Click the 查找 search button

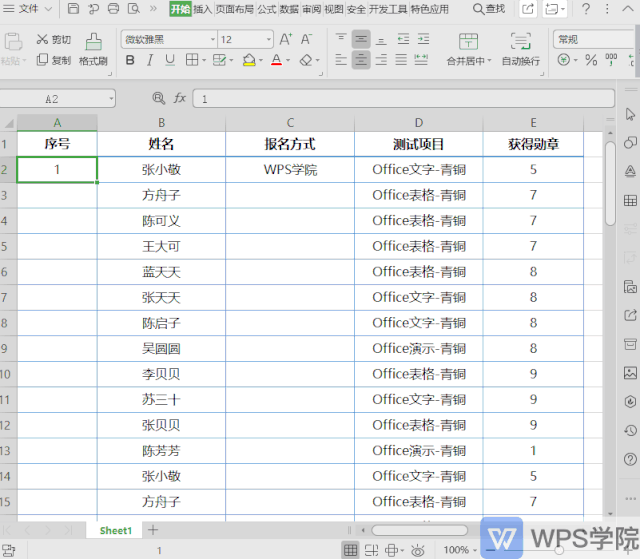point(489,9)
